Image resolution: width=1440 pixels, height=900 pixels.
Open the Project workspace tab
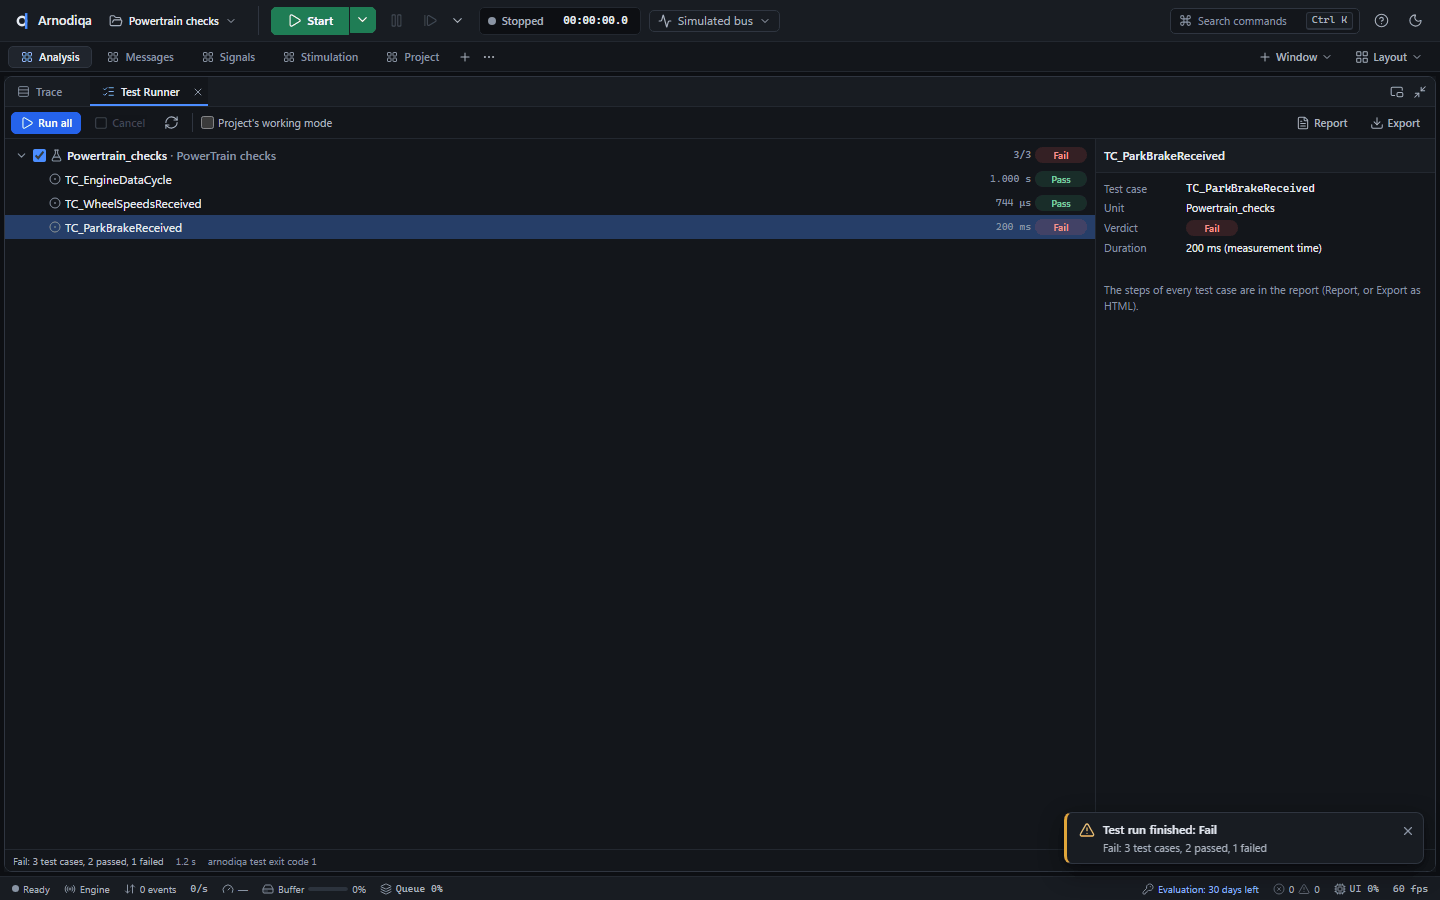click(x=413, y=57)
